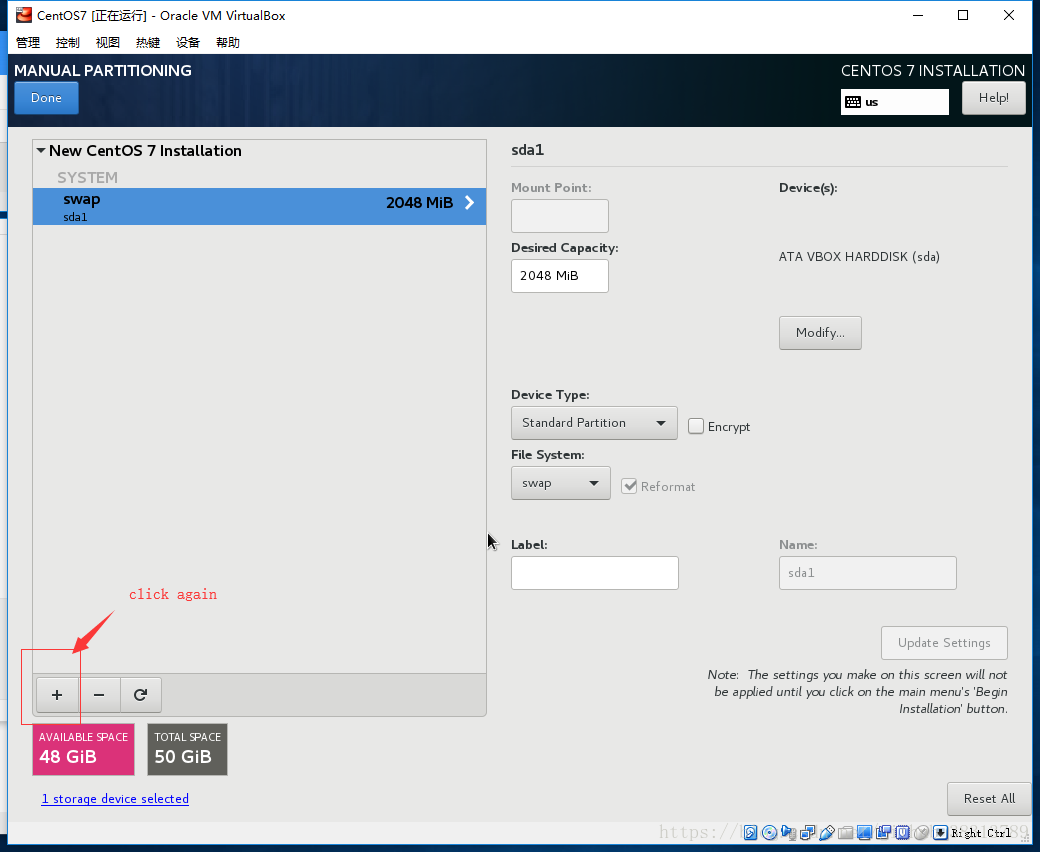Click the MANUAL PARTITIONING title
Viewport: 1040px width, 852px height.
[103, 70]
